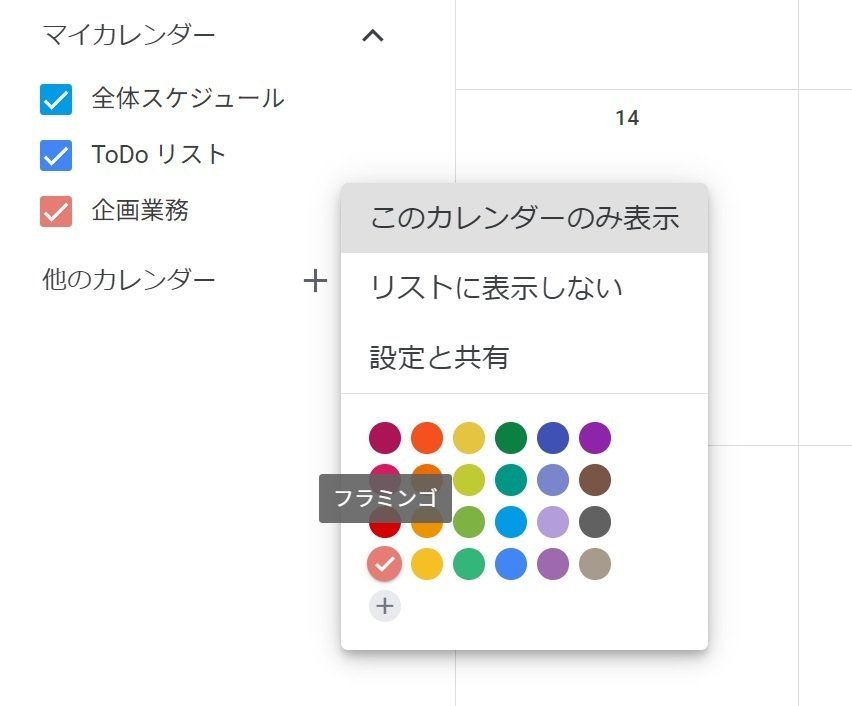This screenshot has height=706, width=852.
Task: Select the teal color swatch
Action: tap(511, 480)
